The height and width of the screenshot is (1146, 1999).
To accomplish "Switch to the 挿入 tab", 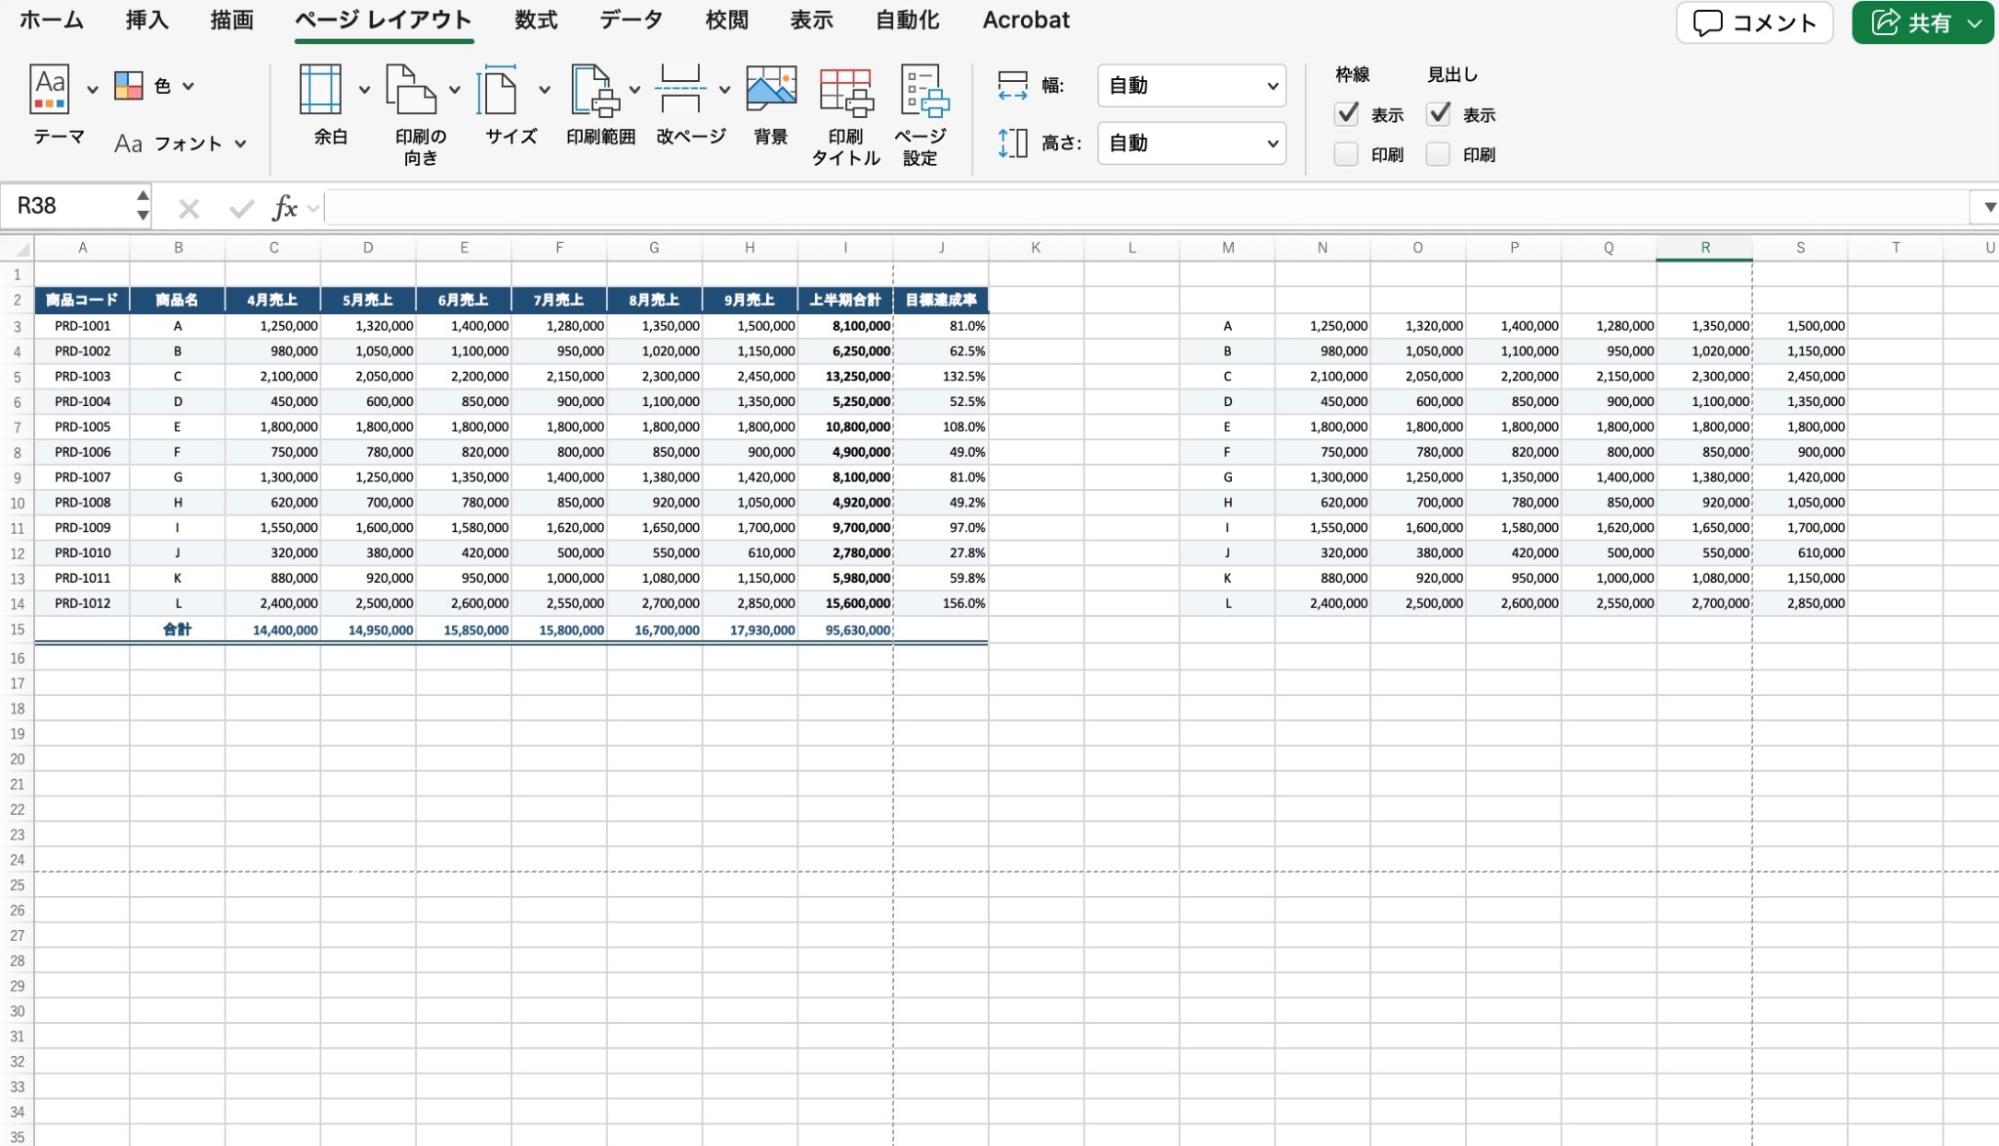I will (x=147, y=20).
